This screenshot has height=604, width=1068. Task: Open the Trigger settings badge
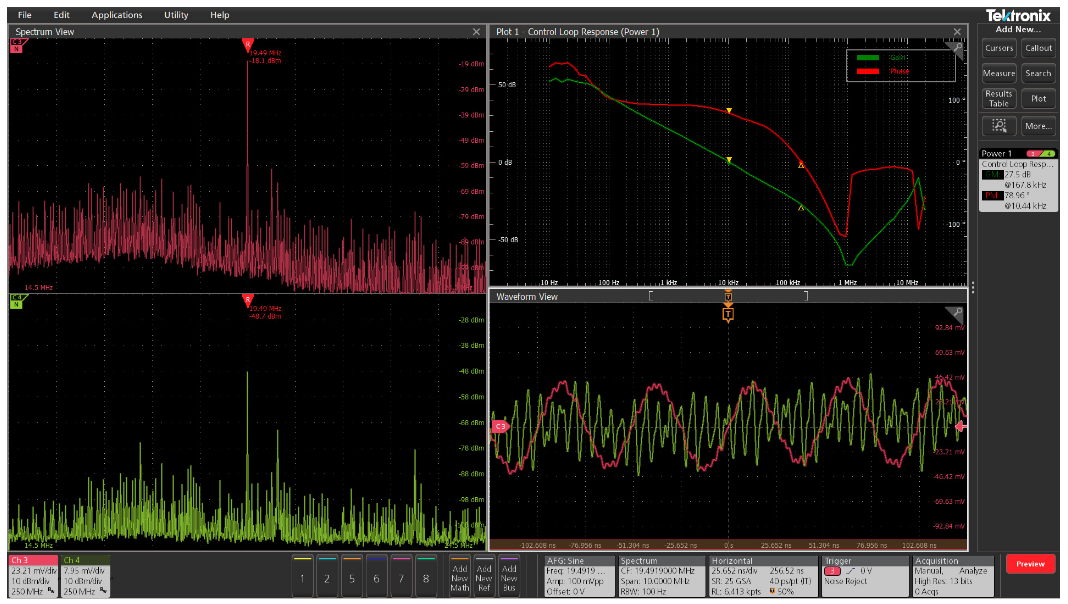coord(864,576)
